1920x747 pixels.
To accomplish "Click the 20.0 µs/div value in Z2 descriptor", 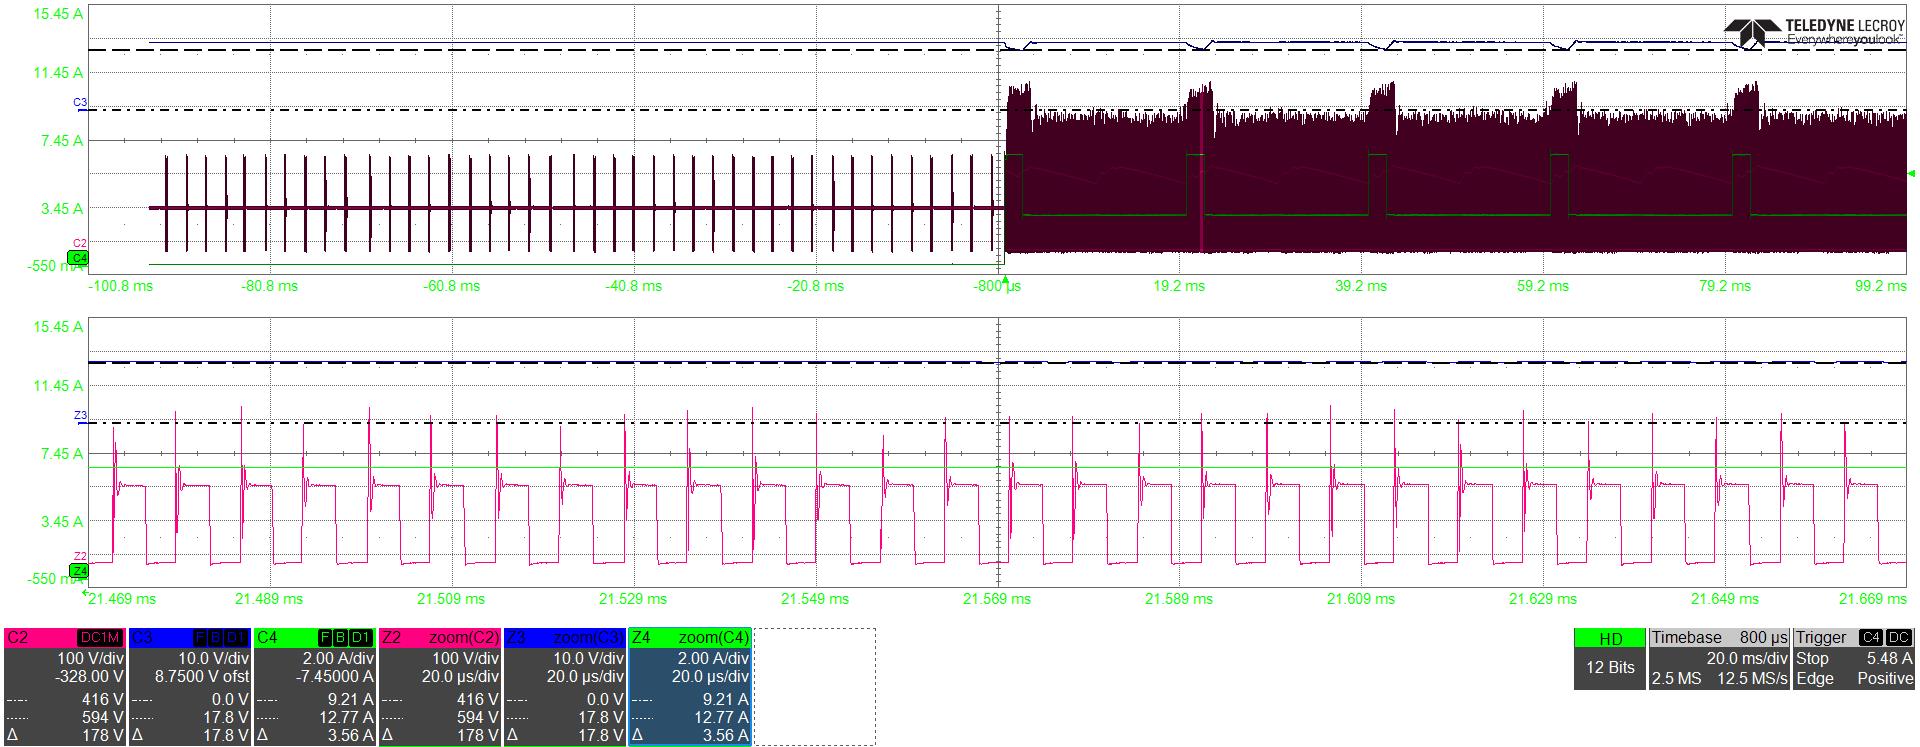I will [461, 676].
